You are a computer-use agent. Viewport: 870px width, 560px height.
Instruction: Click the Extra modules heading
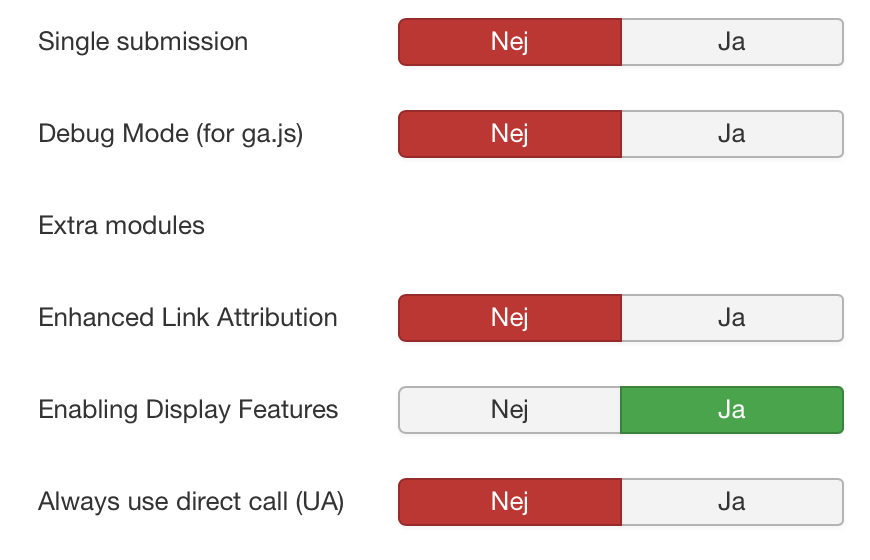click(x=121, y=226)
